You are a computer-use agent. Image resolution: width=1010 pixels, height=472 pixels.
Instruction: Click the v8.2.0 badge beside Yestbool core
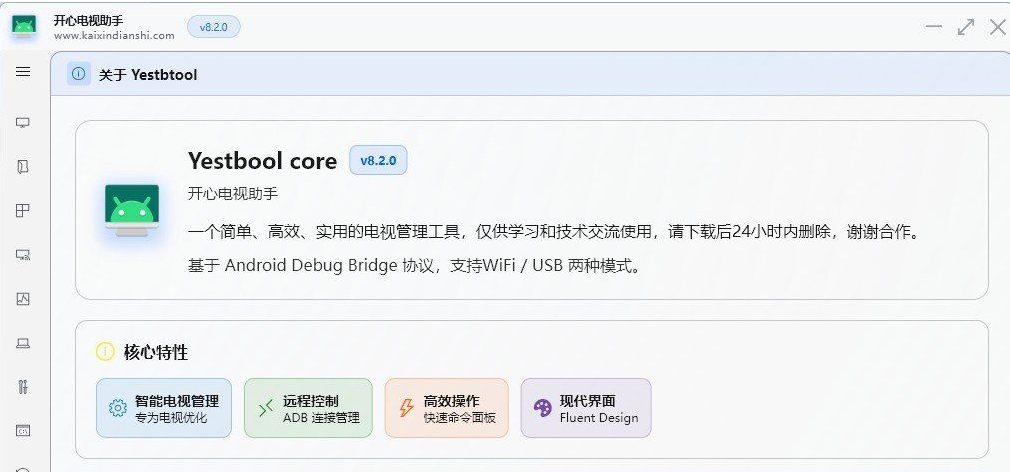point(378,161)
